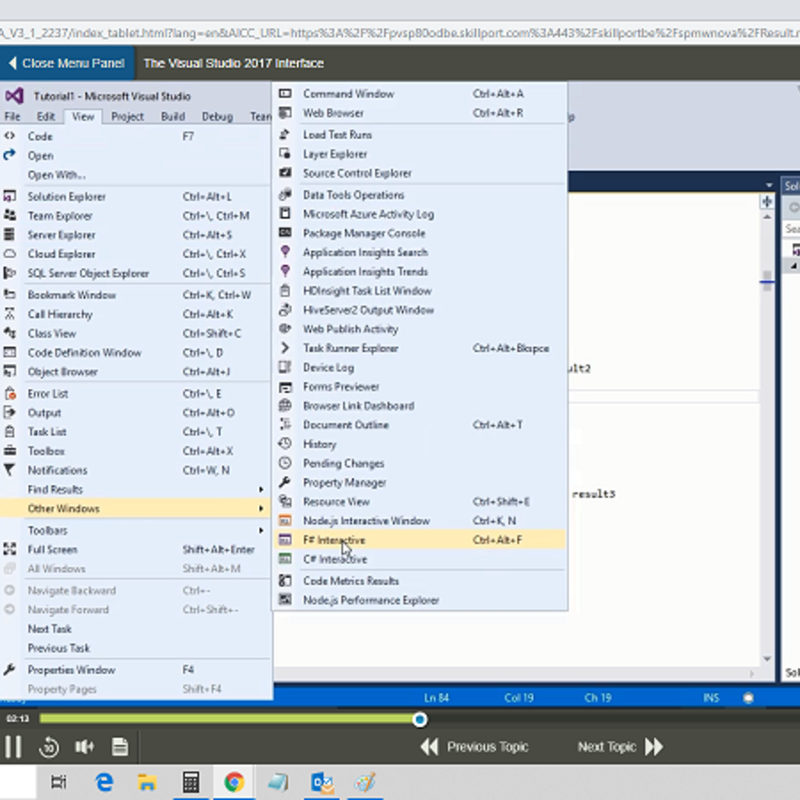Image resolution: width=800 pixels, height=800 pixels.
Task: Open Calculator from taskbar
Action: [x=190, y=782]
